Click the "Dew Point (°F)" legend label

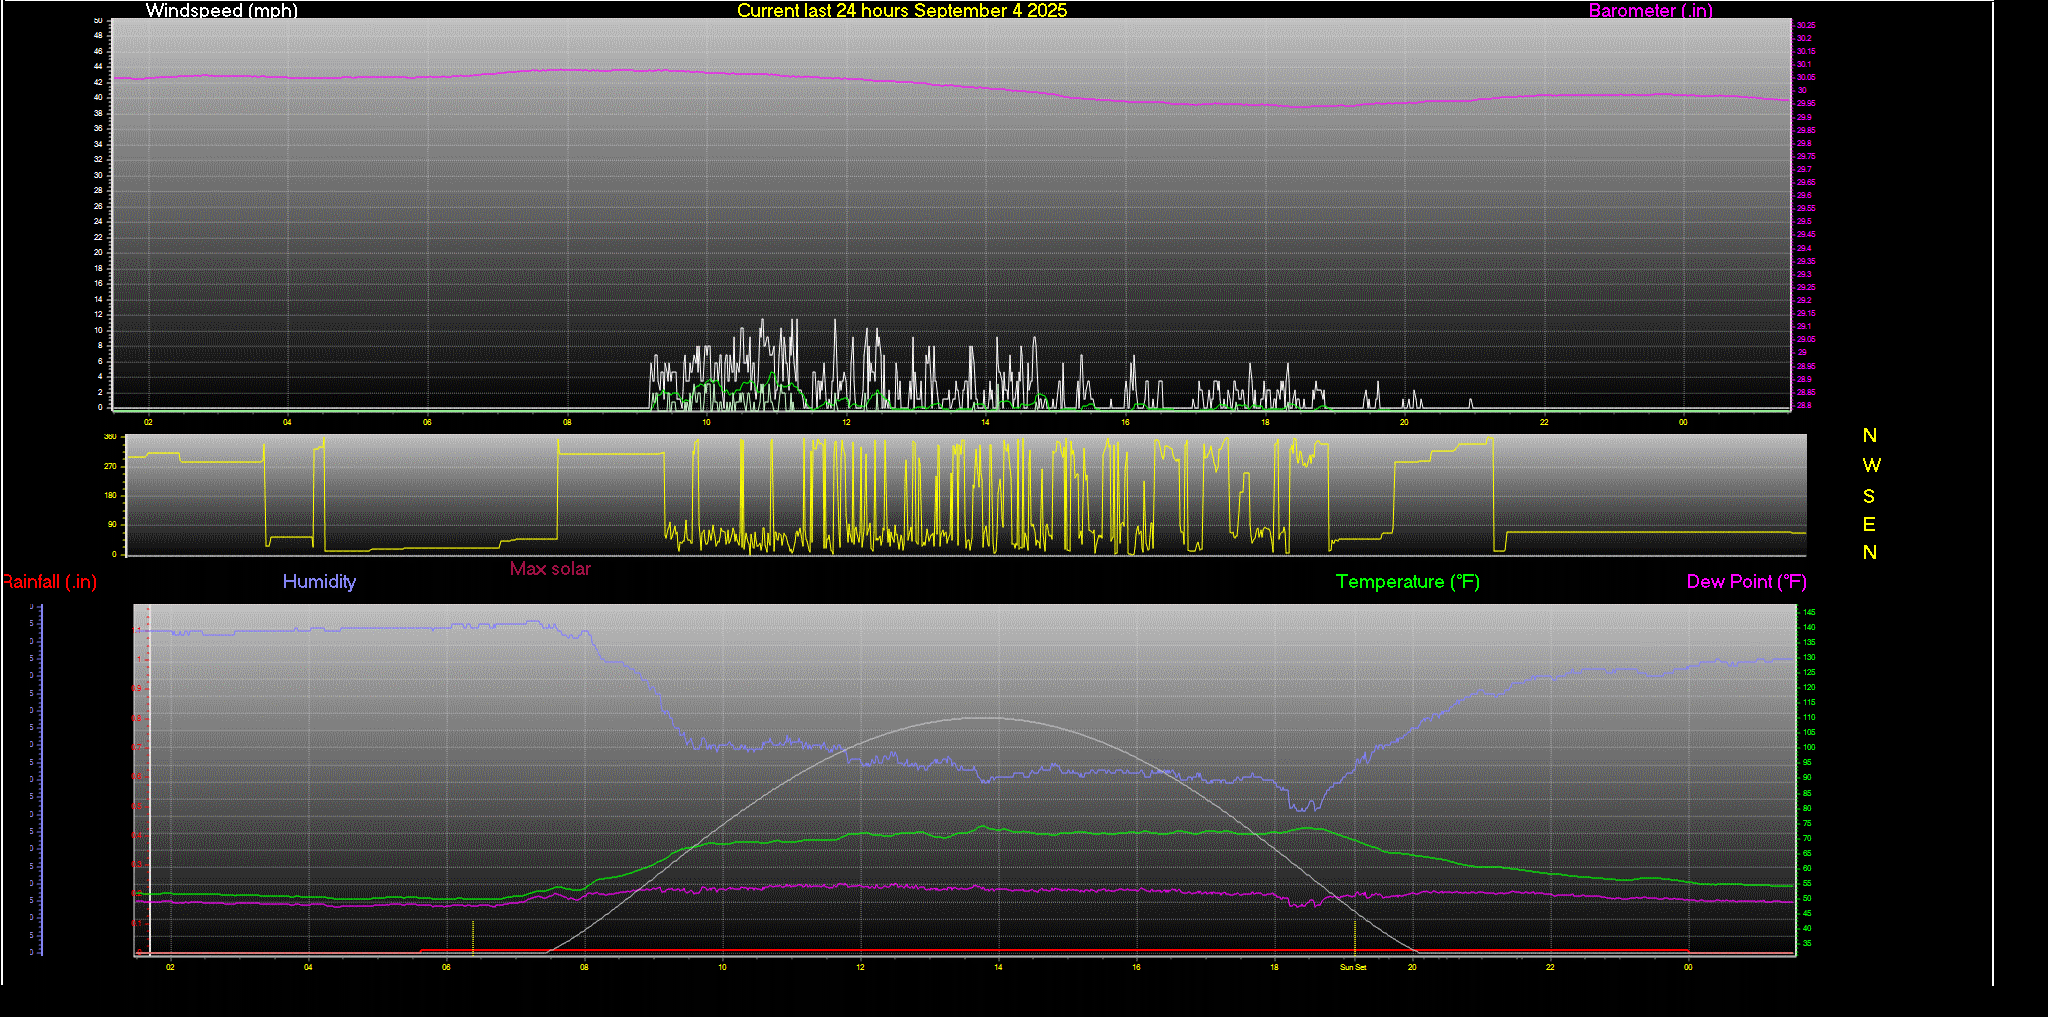(x=1746, y=582)
